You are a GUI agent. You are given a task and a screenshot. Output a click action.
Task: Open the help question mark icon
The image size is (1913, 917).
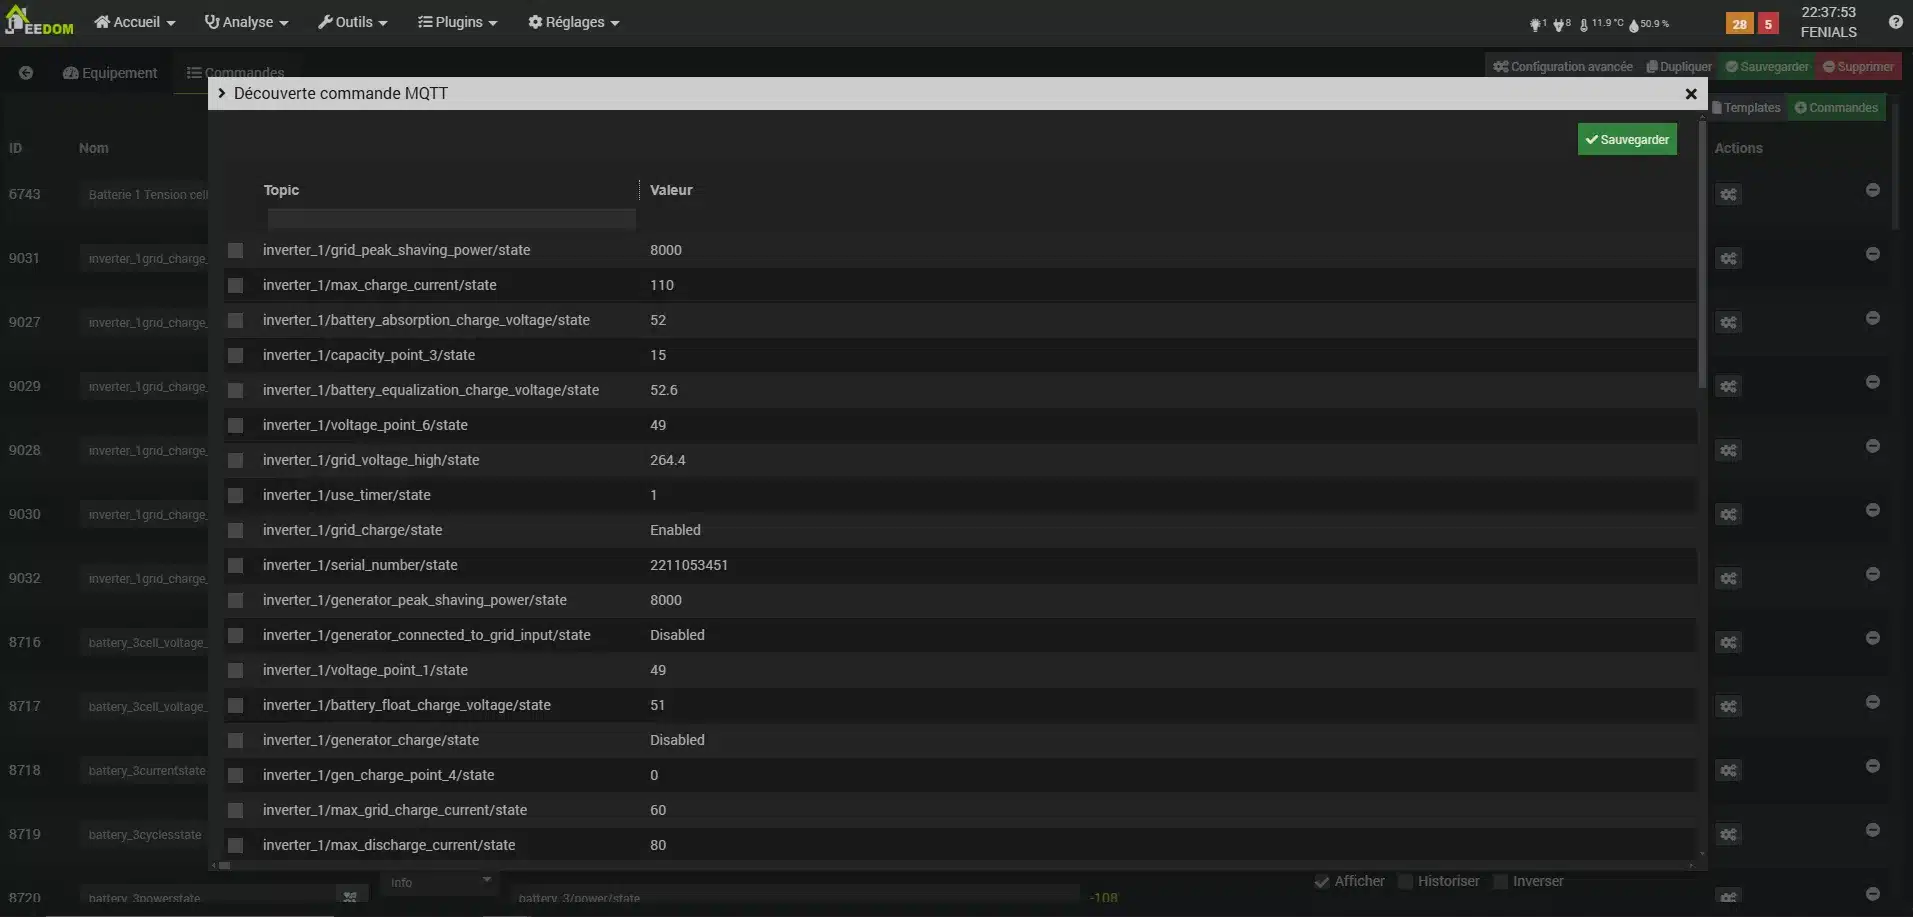point(1895,22)
